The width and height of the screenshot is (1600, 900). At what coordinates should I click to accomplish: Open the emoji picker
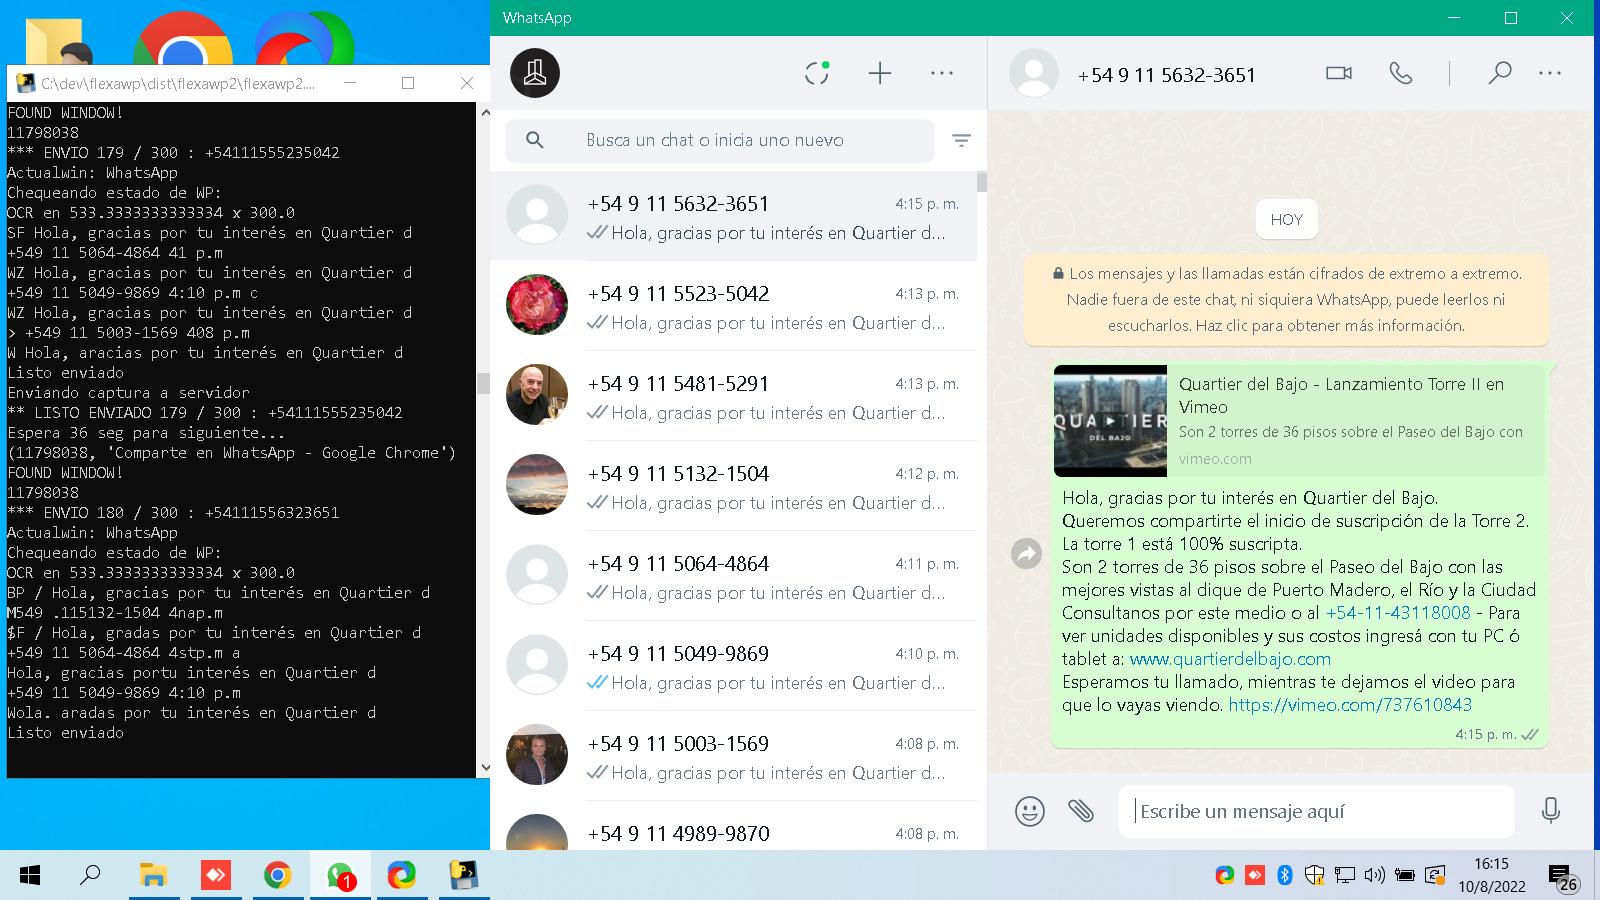pyautogui.click(x=1030, y=810)
